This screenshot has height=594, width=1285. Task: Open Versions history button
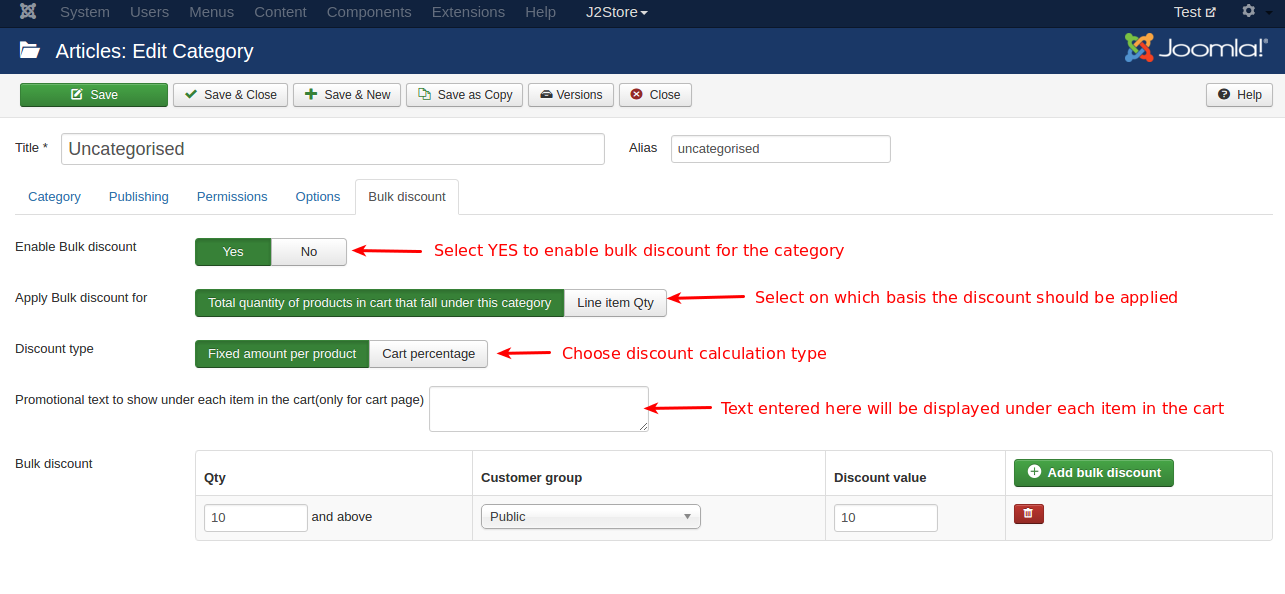571,95
